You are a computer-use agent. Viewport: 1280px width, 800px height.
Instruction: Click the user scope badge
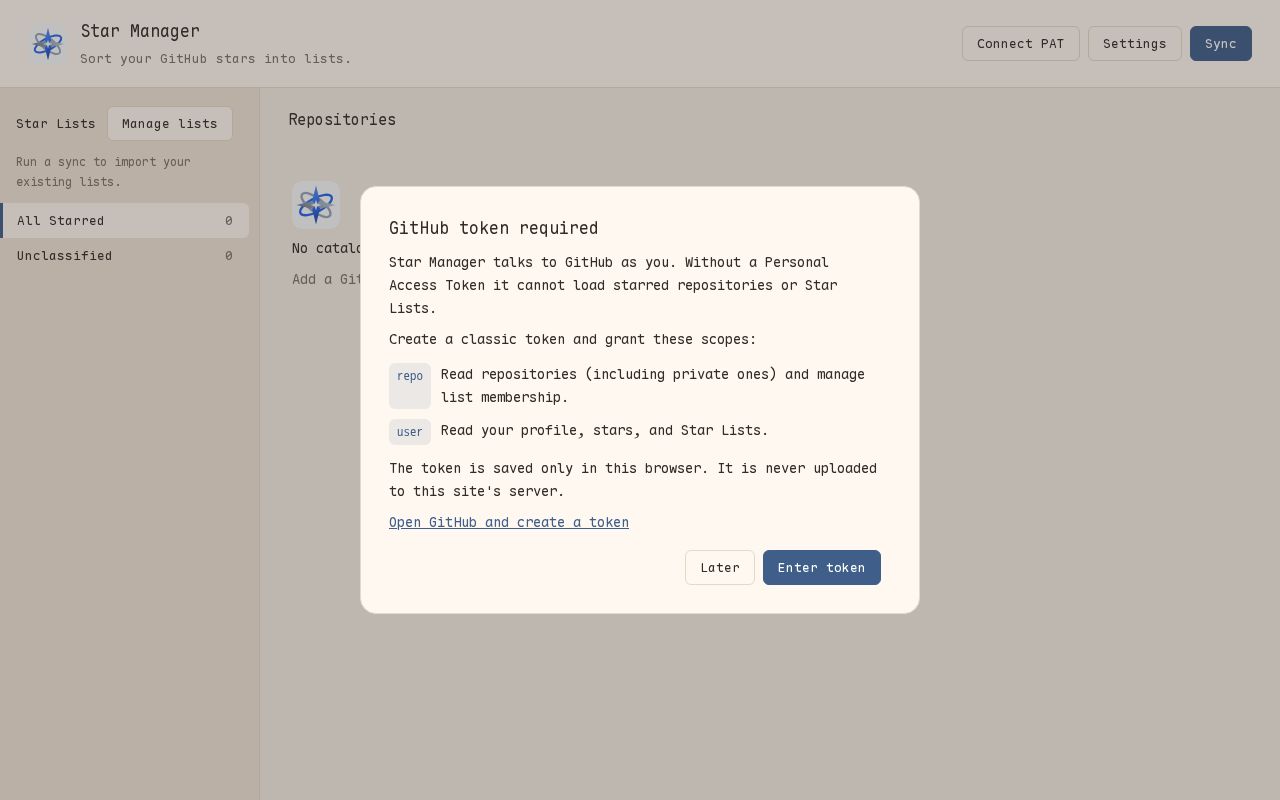pos(410,432)
